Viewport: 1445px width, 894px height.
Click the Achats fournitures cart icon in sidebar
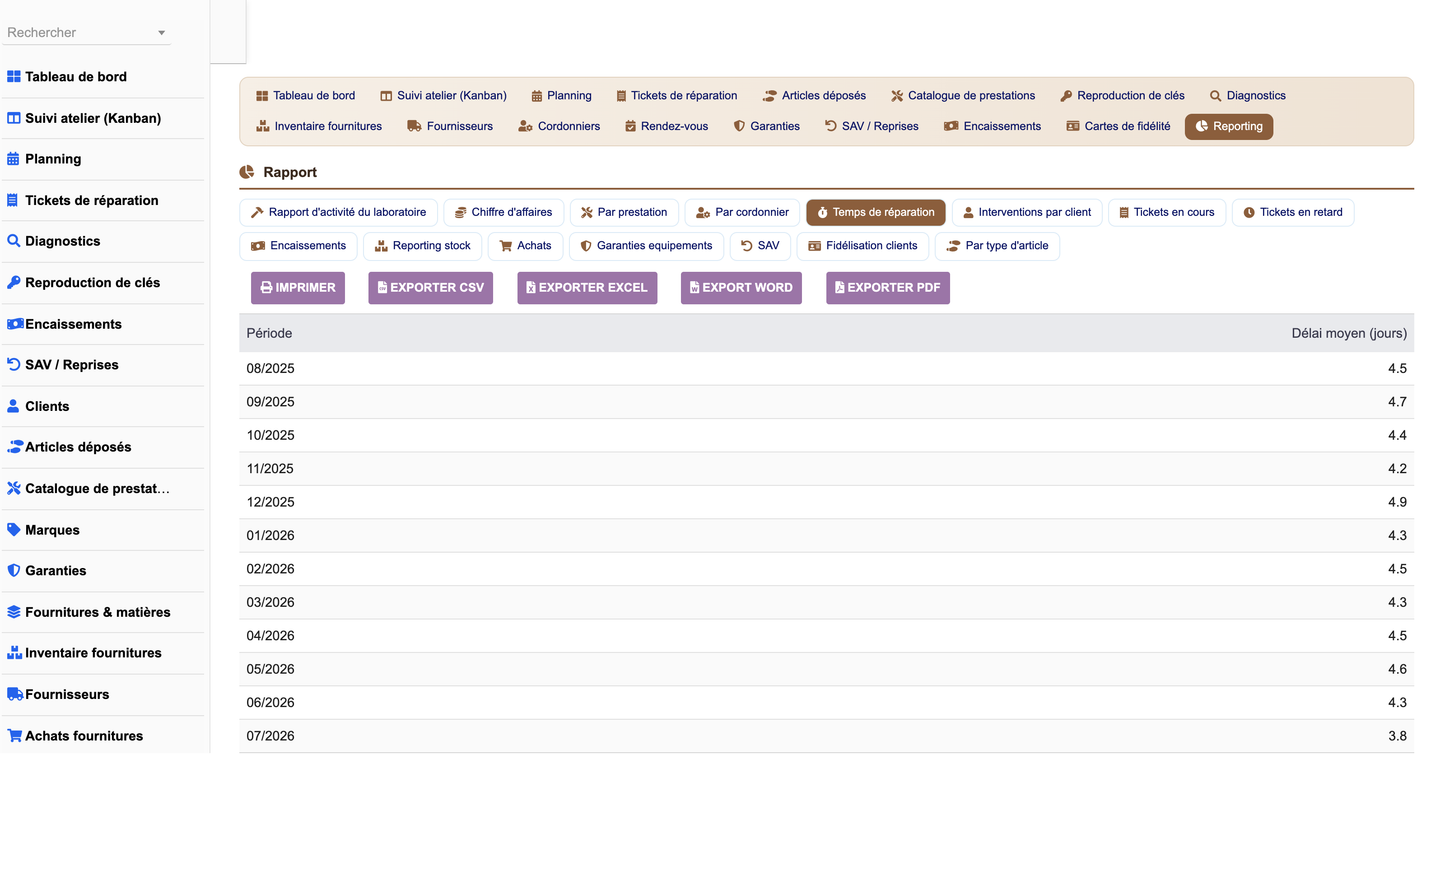tap(15, 736)
